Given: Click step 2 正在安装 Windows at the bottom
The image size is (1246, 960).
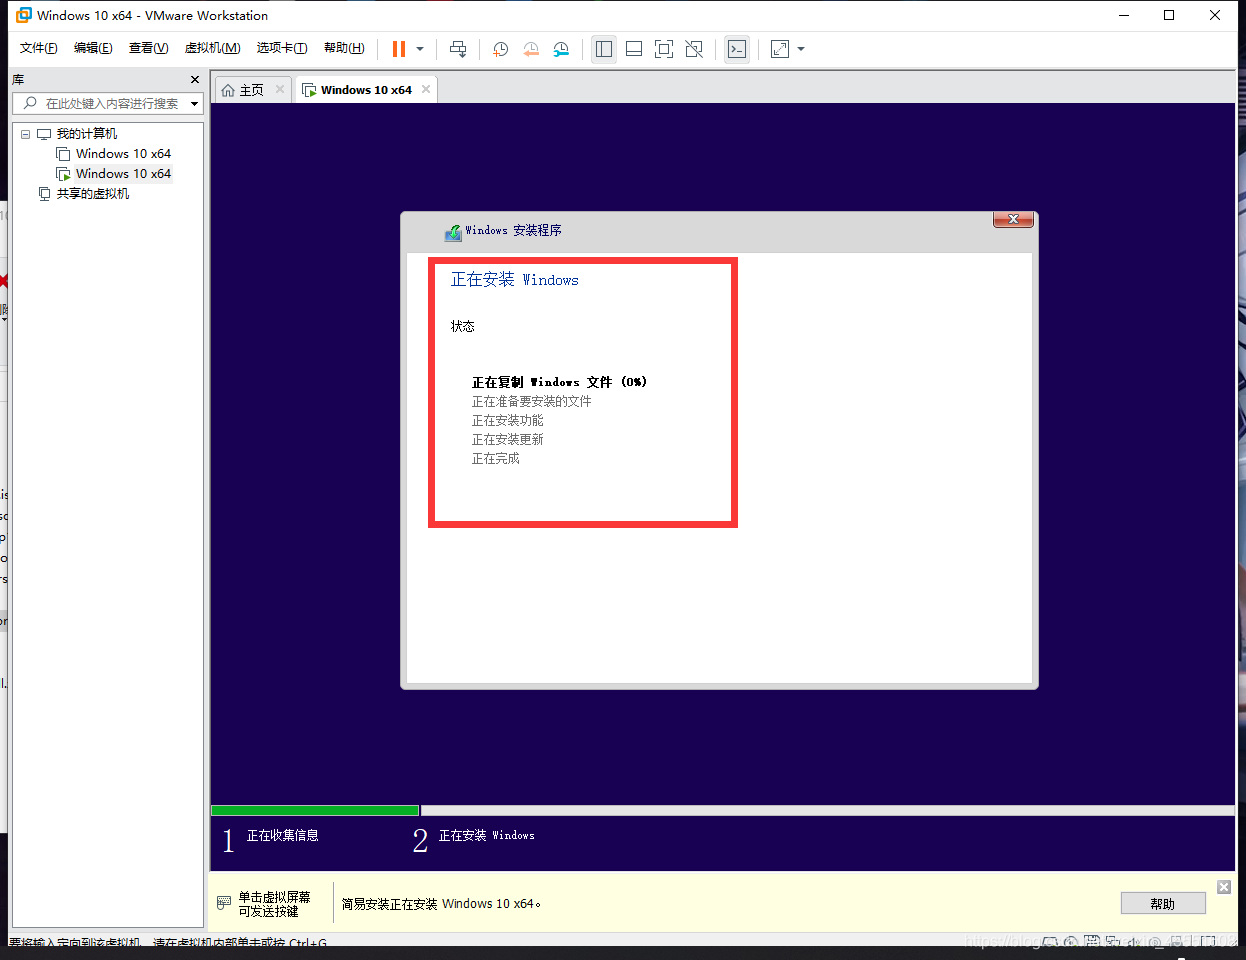Looking at the screenshot, I should point(474,839).
